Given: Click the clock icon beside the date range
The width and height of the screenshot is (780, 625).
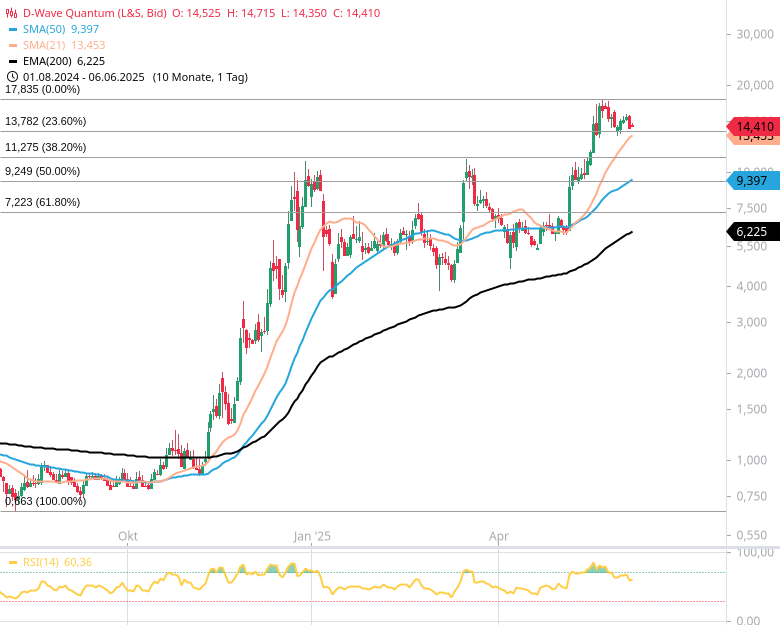Looking at the screenshot, I should (x=11, y=77).
